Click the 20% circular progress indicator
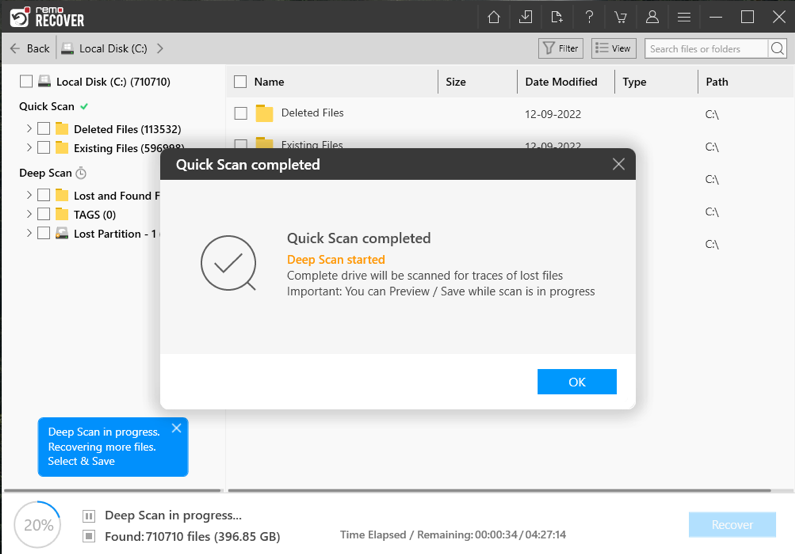 (38, 525)
